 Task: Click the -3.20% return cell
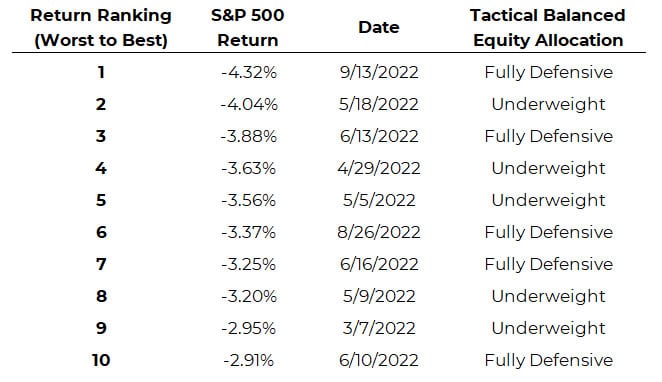[x=249, y=296]
